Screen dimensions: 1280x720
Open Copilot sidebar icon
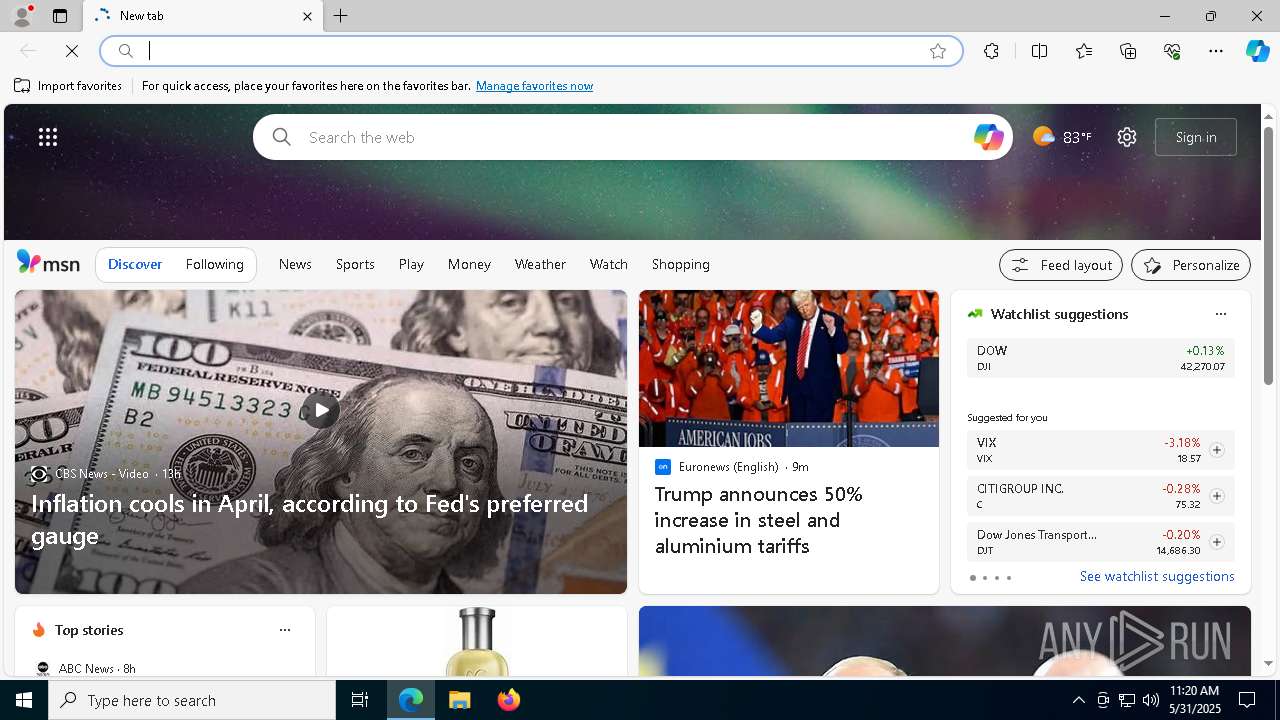pos(1257,51)
